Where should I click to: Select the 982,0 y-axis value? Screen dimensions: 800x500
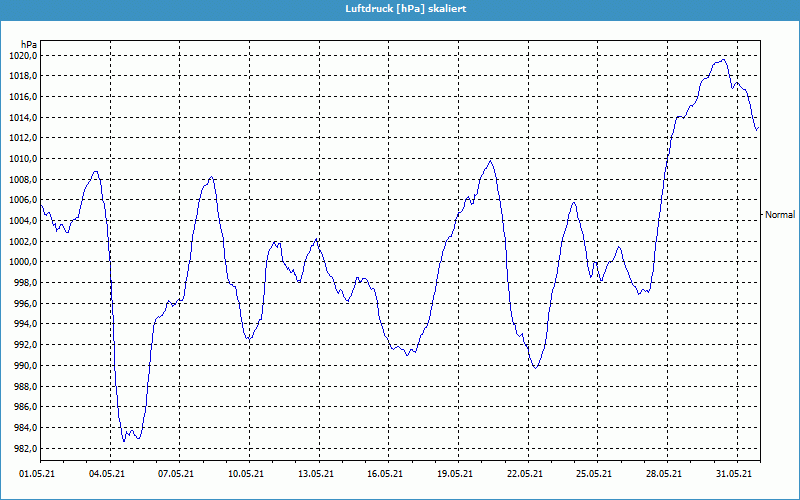pos(24,448)
